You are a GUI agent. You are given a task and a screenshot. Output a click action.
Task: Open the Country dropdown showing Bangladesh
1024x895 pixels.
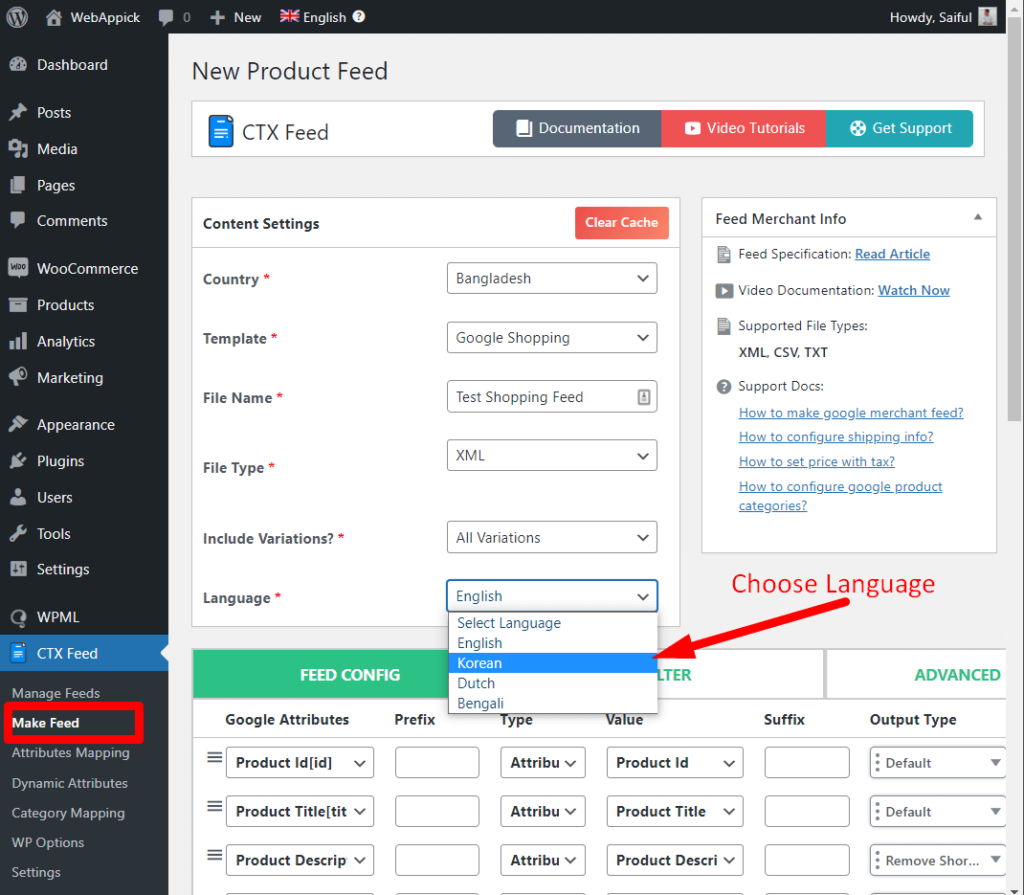552,278
